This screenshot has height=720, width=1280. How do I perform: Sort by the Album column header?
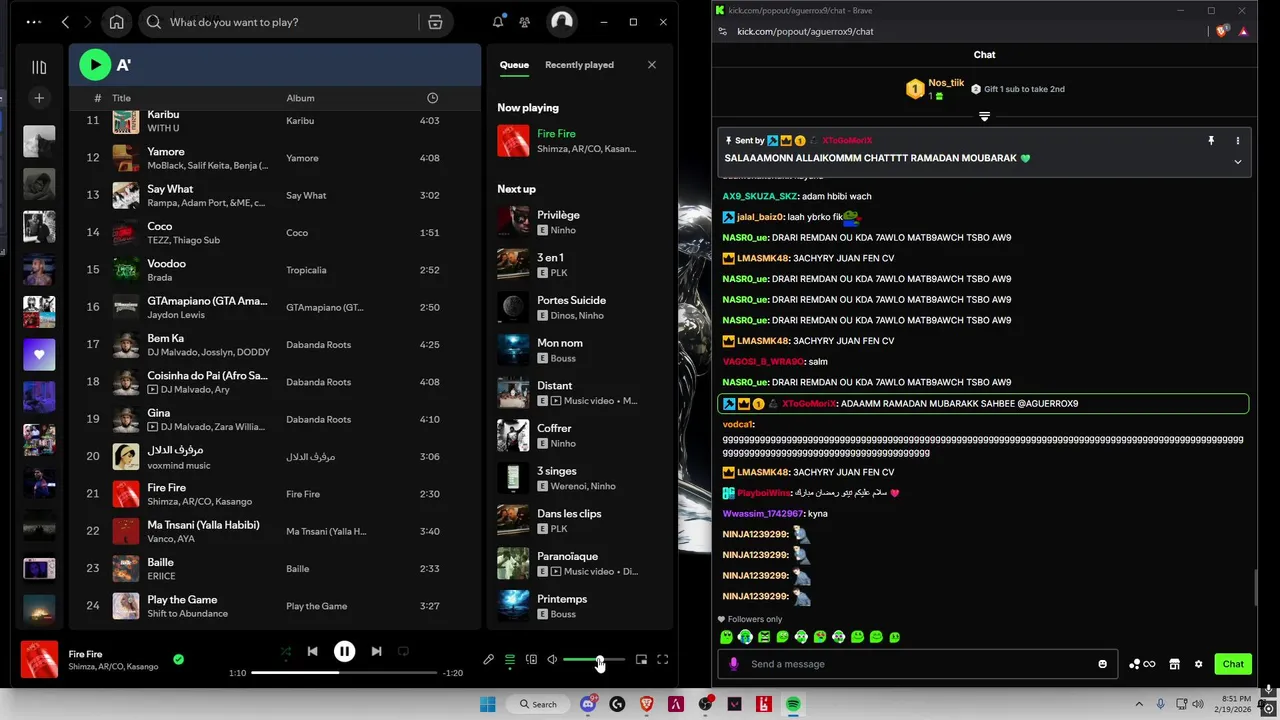[x=300, y=98]
